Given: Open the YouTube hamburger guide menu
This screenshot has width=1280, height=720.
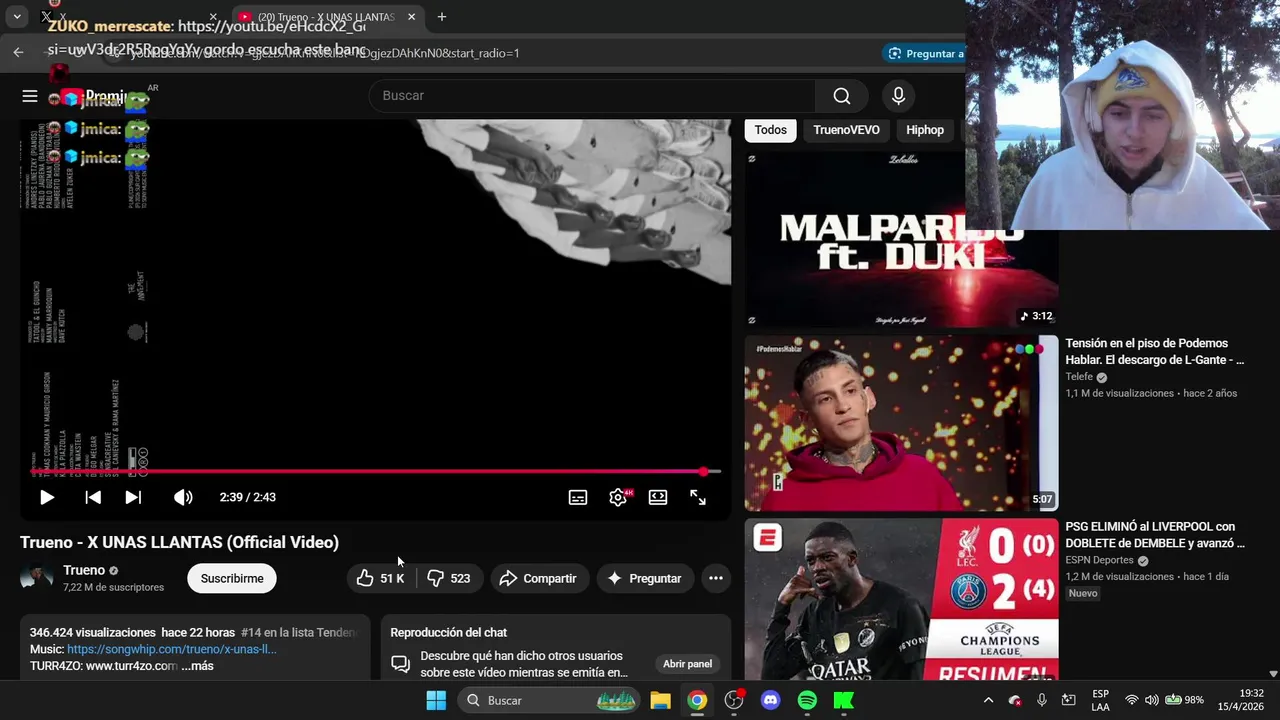Looking at the screenshot, I should tap(30, 96).
